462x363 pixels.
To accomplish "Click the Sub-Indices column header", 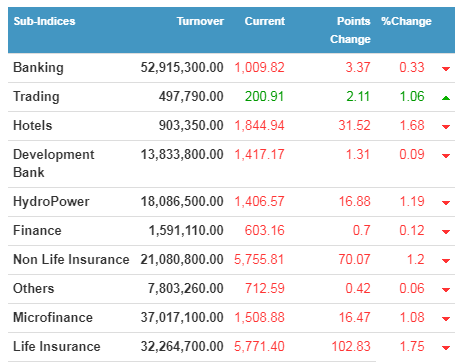I will 44,21.
